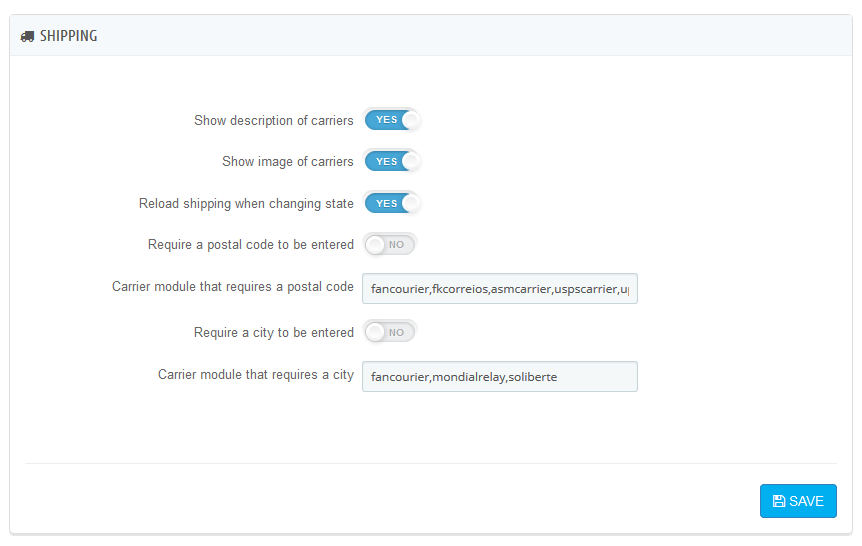
Task: Click 'Reload shipping when changing state' label
Action: [x=246, y=204]
